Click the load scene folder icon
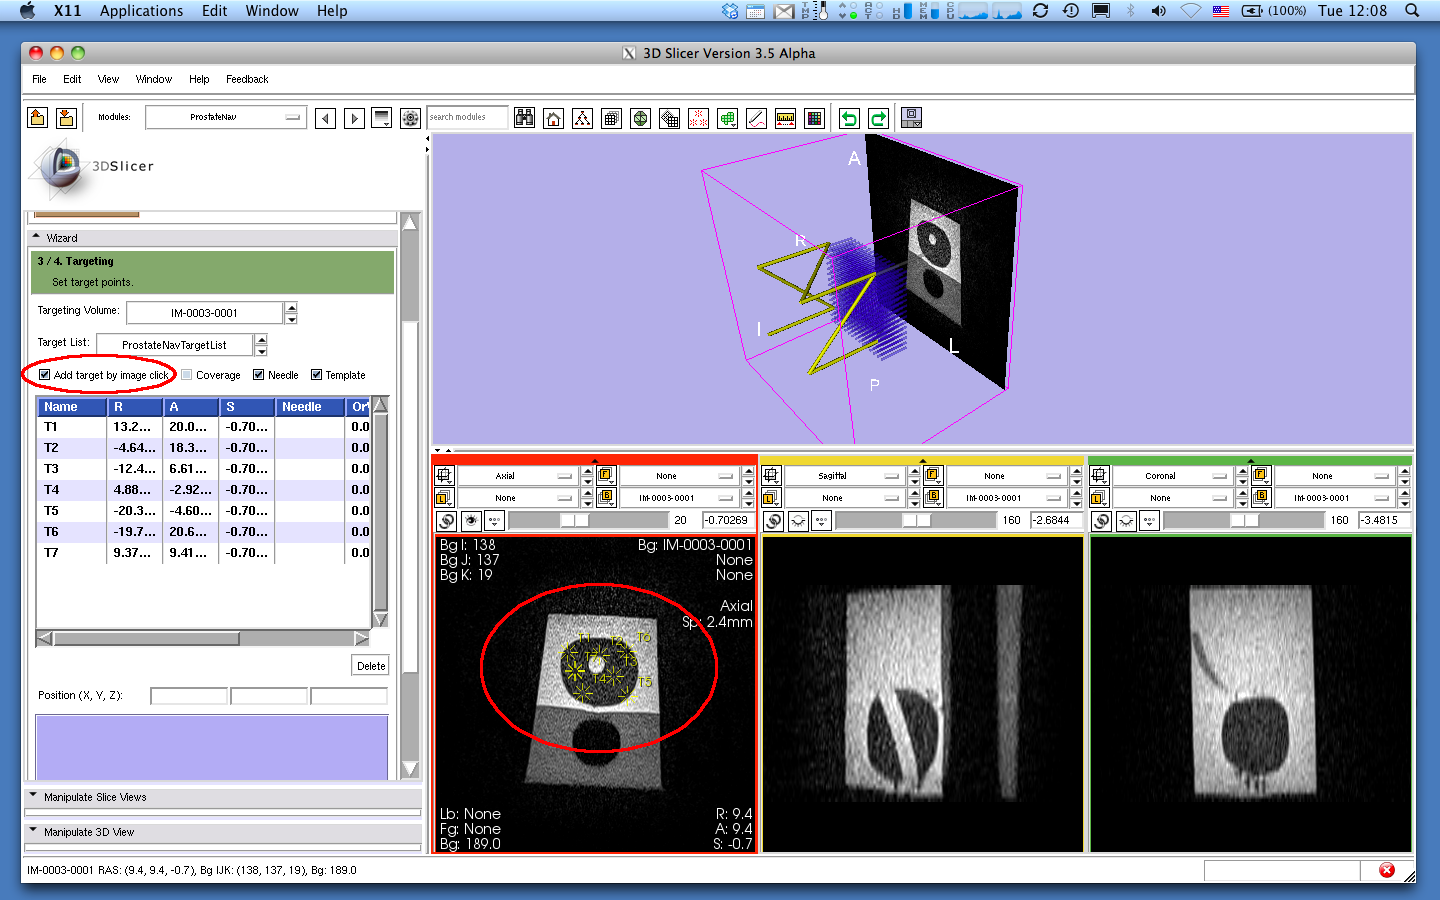The image size is (1440, 900). click(37, 118)
